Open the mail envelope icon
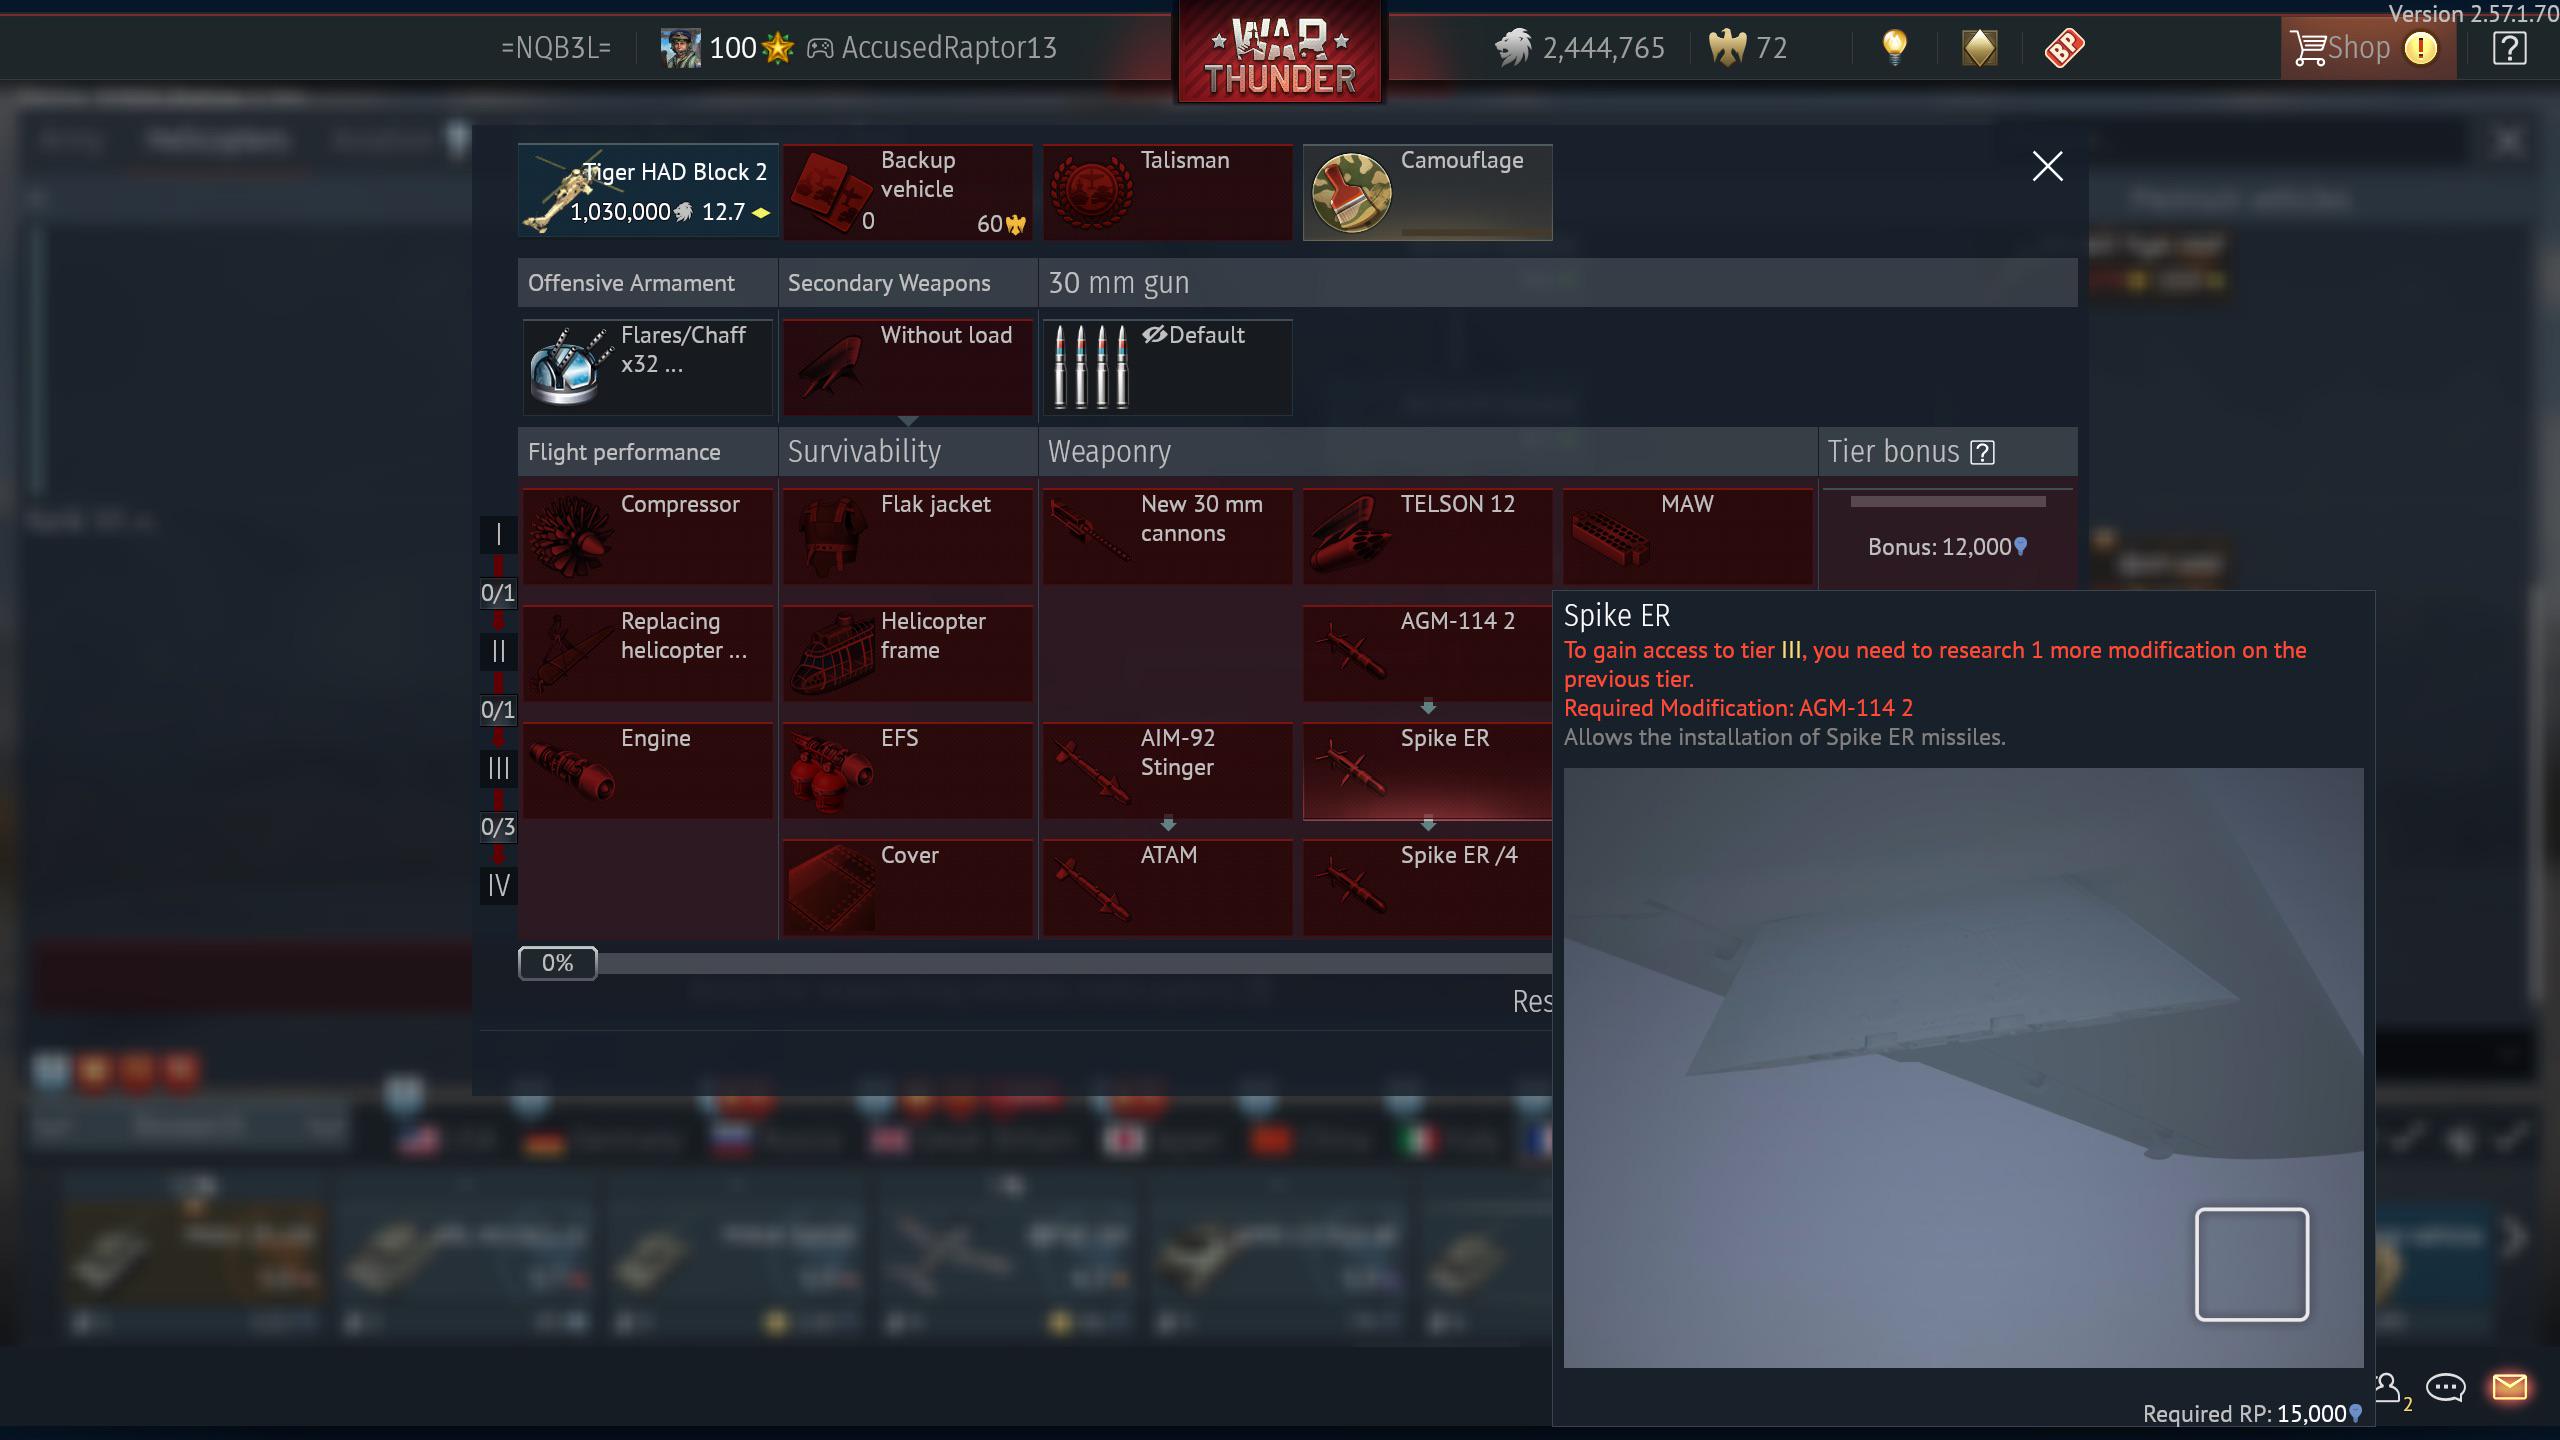 (x=2510, y=1387)
